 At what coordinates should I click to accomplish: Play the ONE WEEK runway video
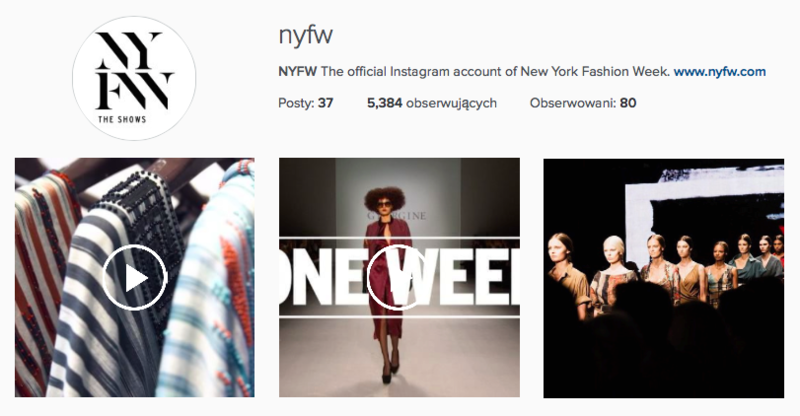pyautogui.click(x=399, y=278)
